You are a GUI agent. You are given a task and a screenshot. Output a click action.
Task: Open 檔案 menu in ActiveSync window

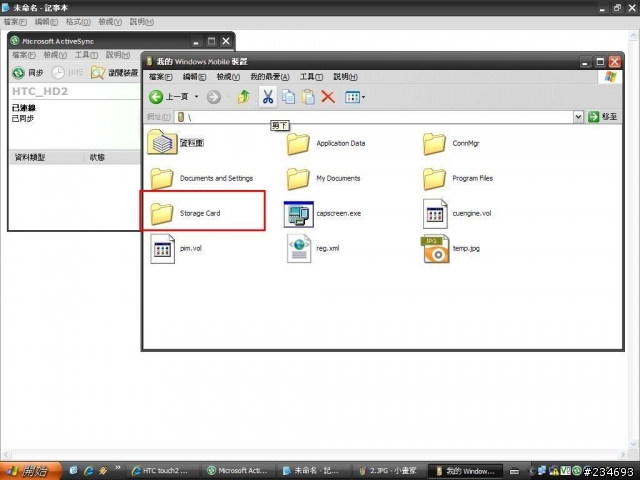[x=23, y=55]
